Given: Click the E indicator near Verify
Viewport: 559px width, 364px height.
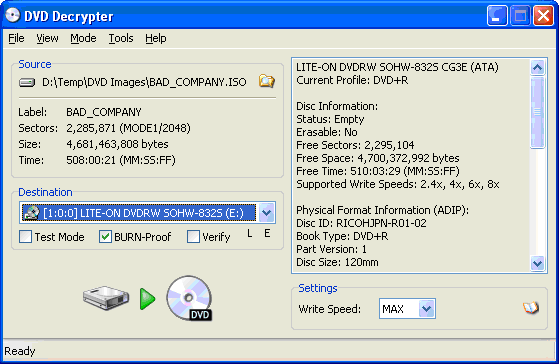Looking at the screenshot, I should [x=267, y=234].
